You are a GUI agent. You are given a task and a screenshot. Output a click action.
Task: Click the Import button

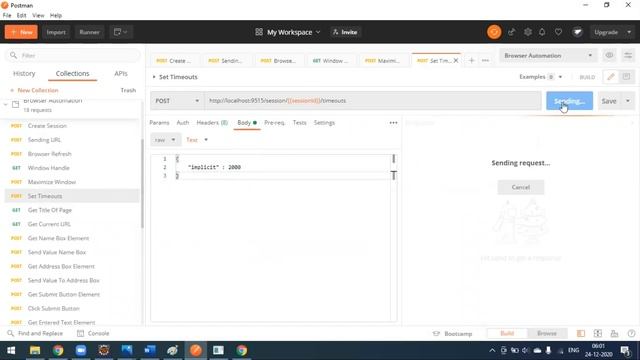pyautogui.click(x=56, y=32)
